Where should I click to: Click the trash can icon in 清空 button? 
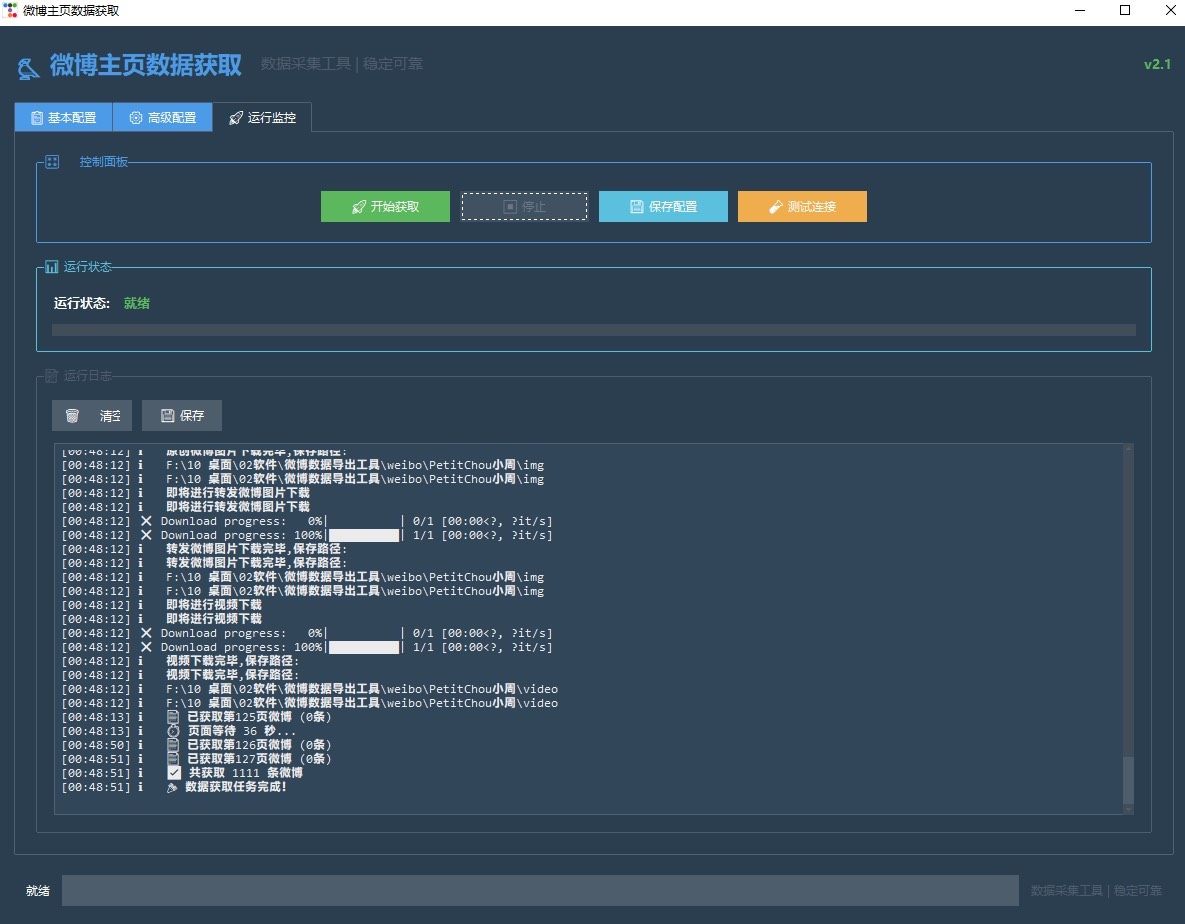click(73, 416)
